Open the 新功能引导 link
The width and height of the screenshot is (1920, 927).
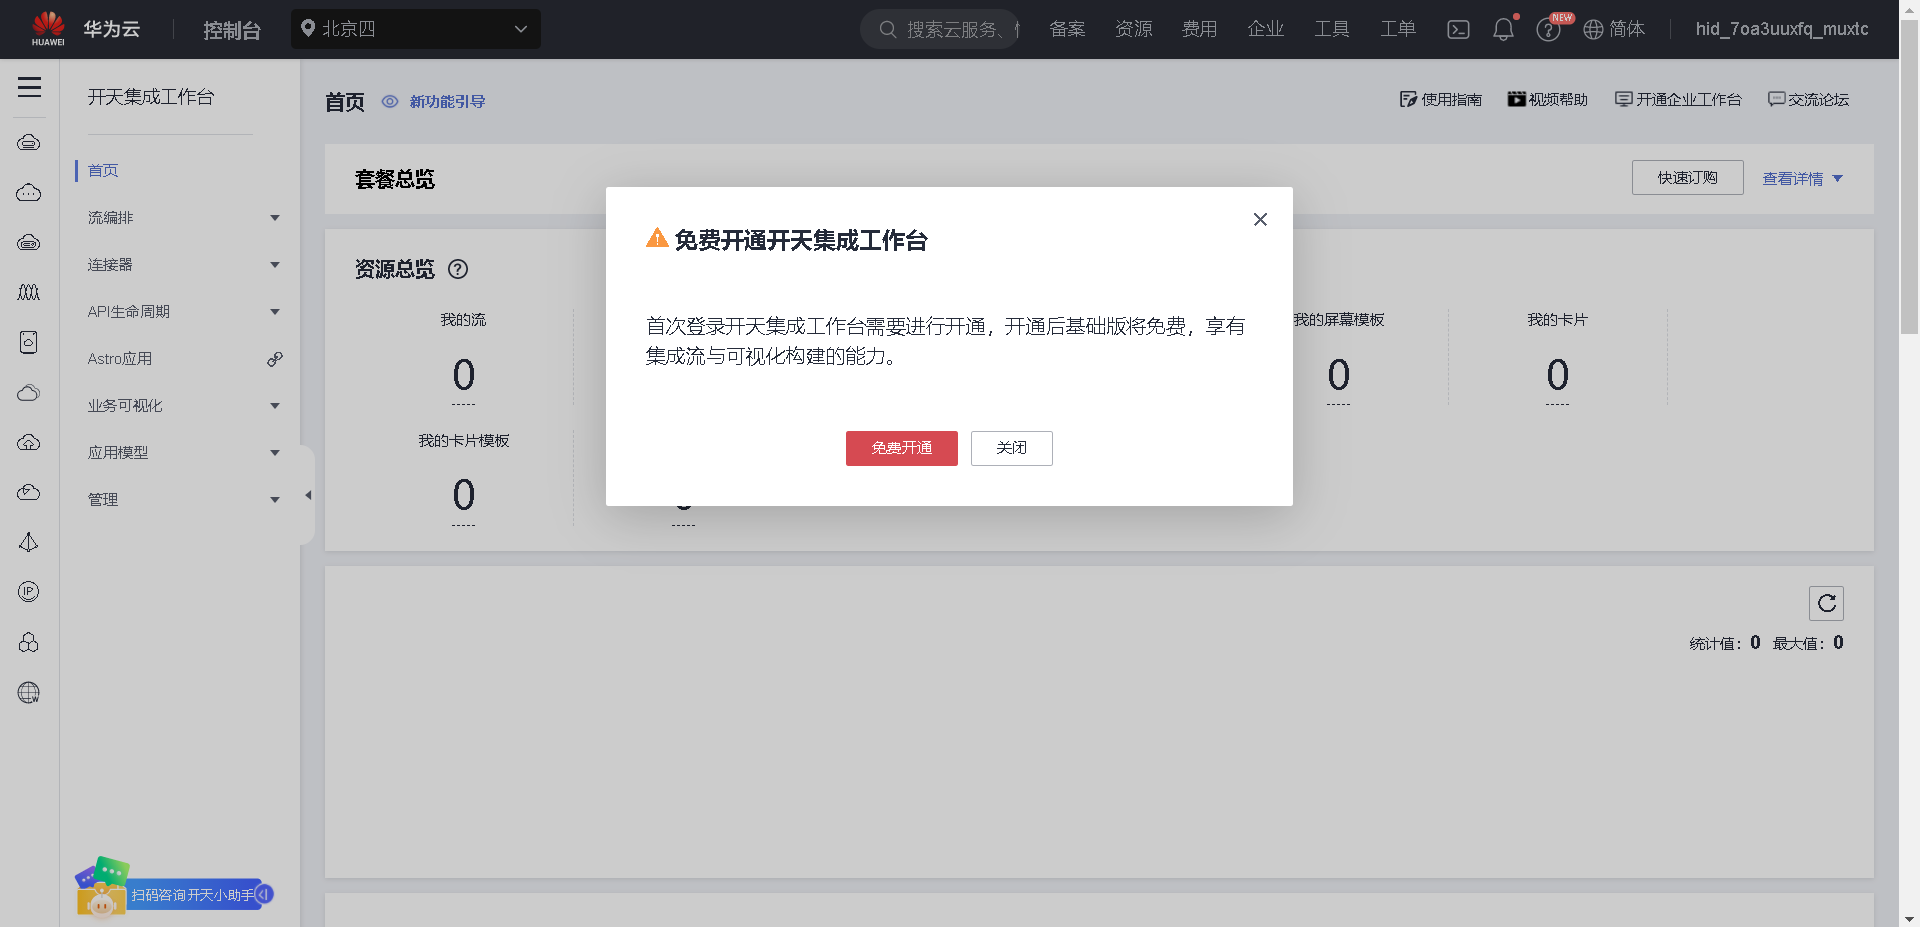434,102
